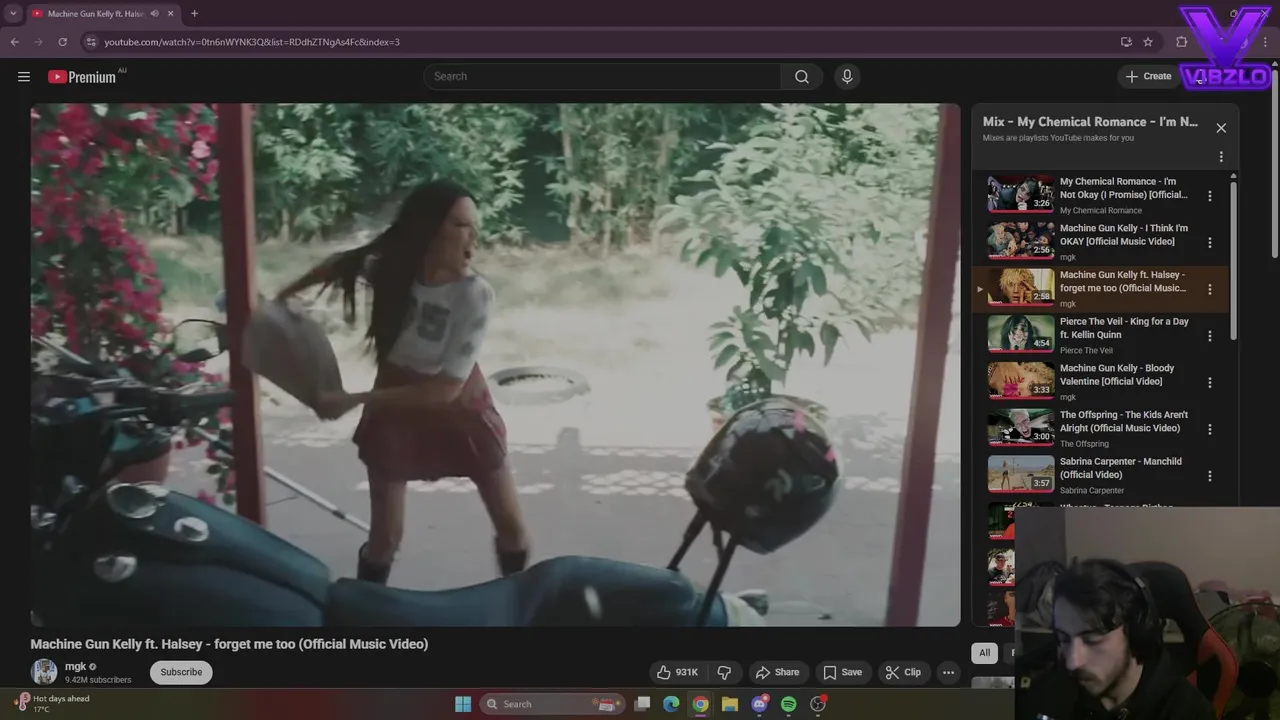Image resolution: width=1280 pixels, height=720 pixels.
Task: Open options for I'm Not Okay playlist item
Action: coord(1209,196)
